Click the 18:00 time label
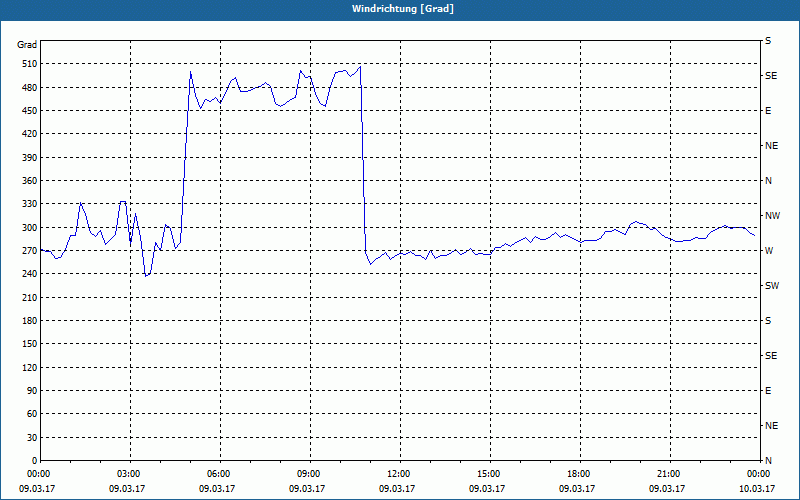 (579, 474)
